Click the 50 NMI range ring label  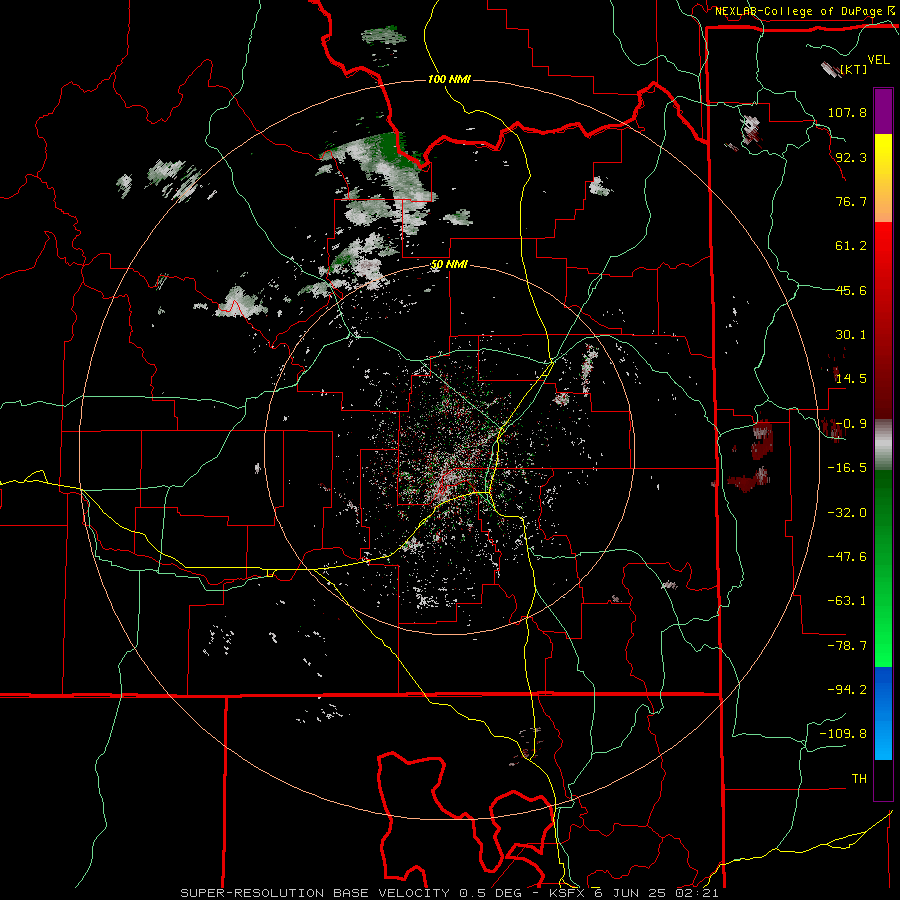pyautogui.click(x=449, y=265)
